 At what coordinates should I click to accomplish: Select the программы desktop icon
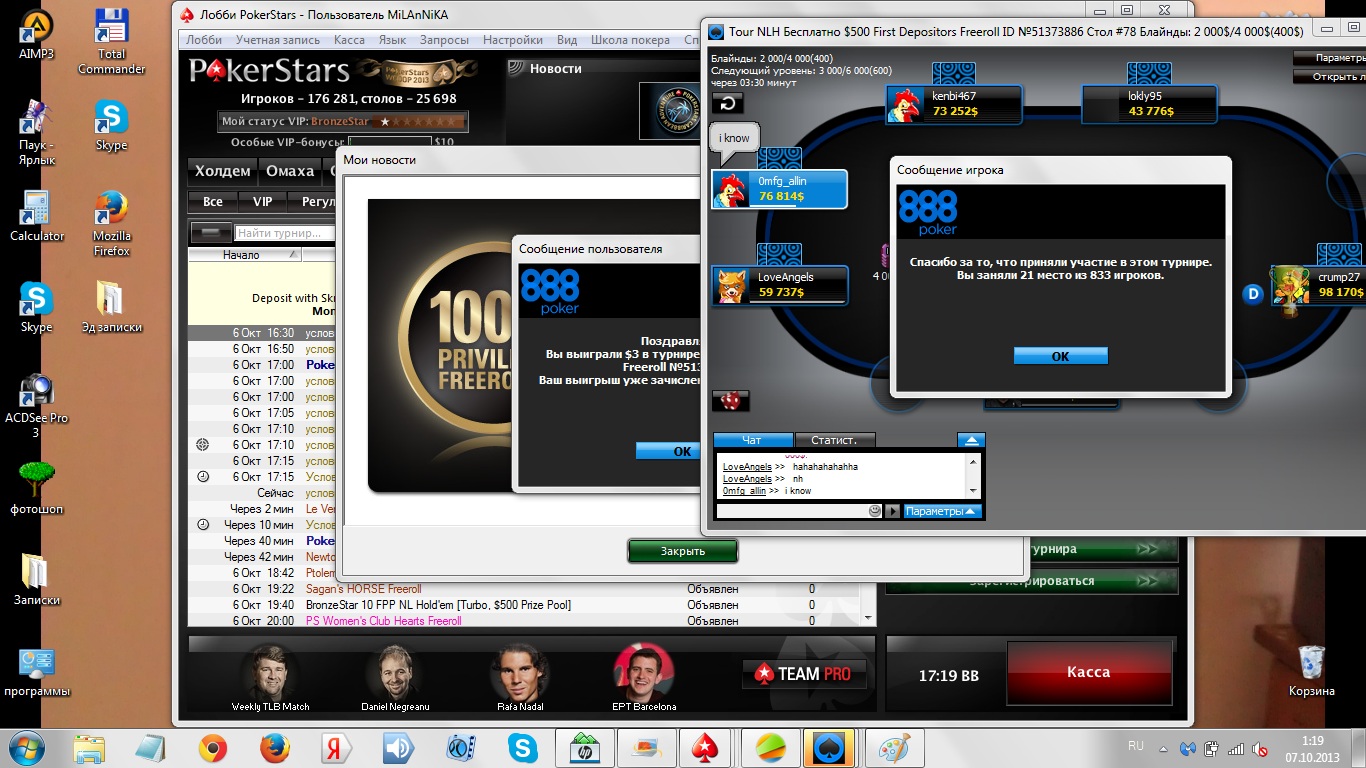[37, 672]
